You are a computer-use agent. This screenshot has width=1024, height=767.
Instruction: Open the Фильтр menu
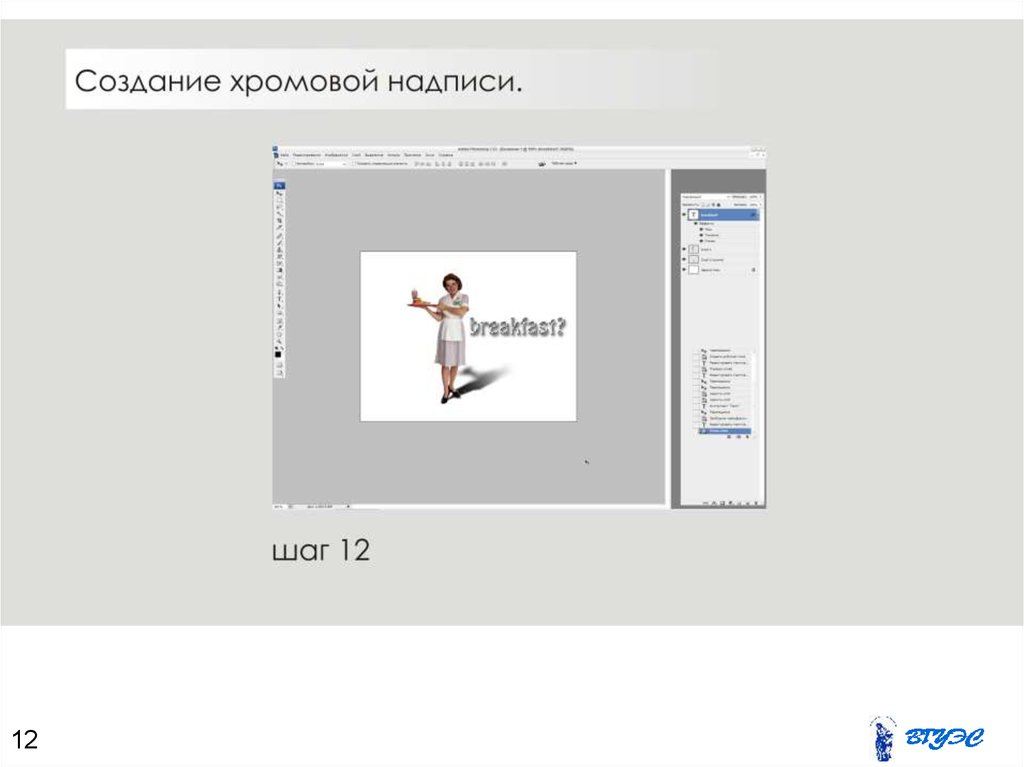pos(394,155)
